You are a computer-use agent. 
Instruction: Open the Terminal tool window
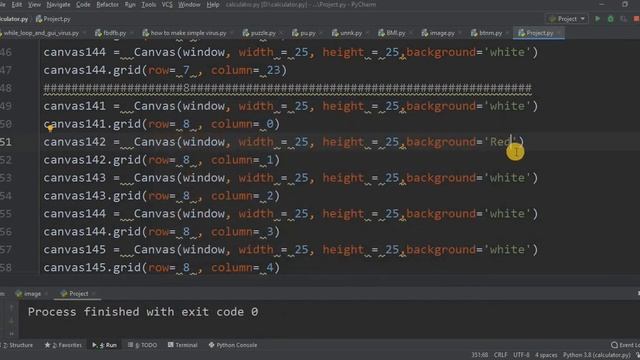pos(182,345)
